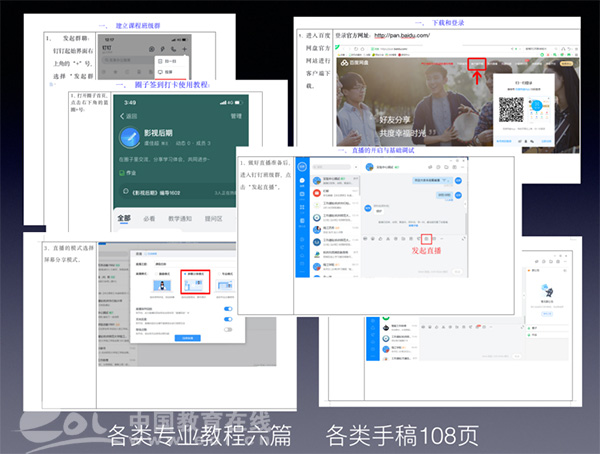Click the send button below the chat input
The width and height of the screenshot is (600, 454).
(458, 271)
